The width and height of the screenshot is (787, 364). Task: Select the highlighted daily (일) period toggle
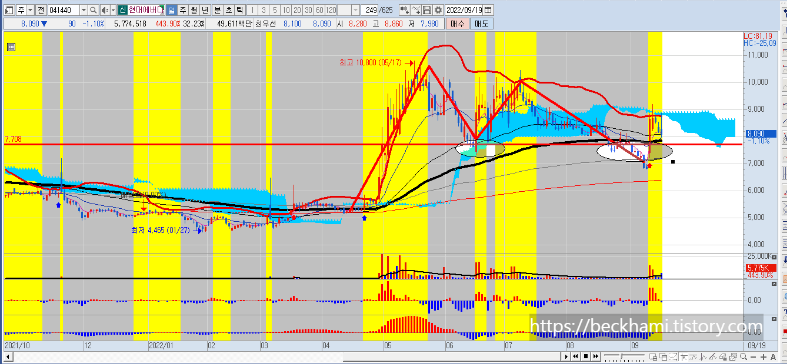click(171, 10)
